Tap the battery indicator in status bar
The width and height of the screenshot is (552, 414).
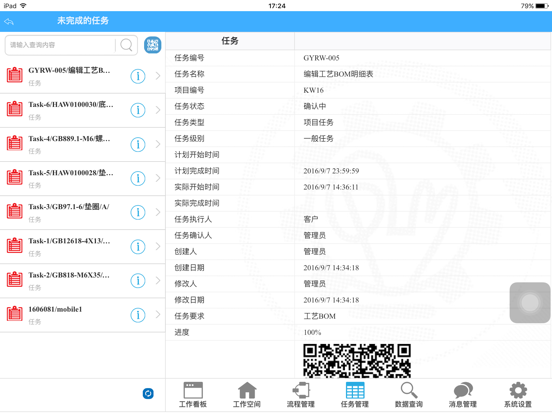pos(541,6)
